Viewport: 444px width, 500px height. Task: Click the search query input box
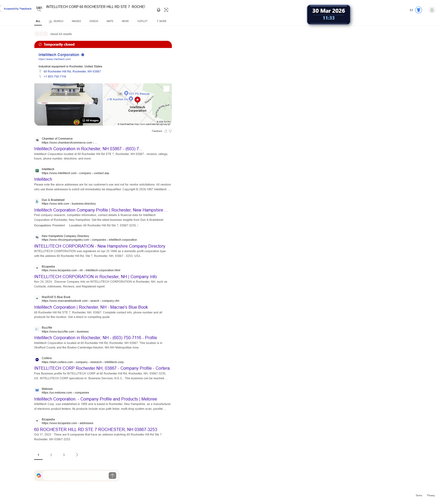[x=95, y=7]
